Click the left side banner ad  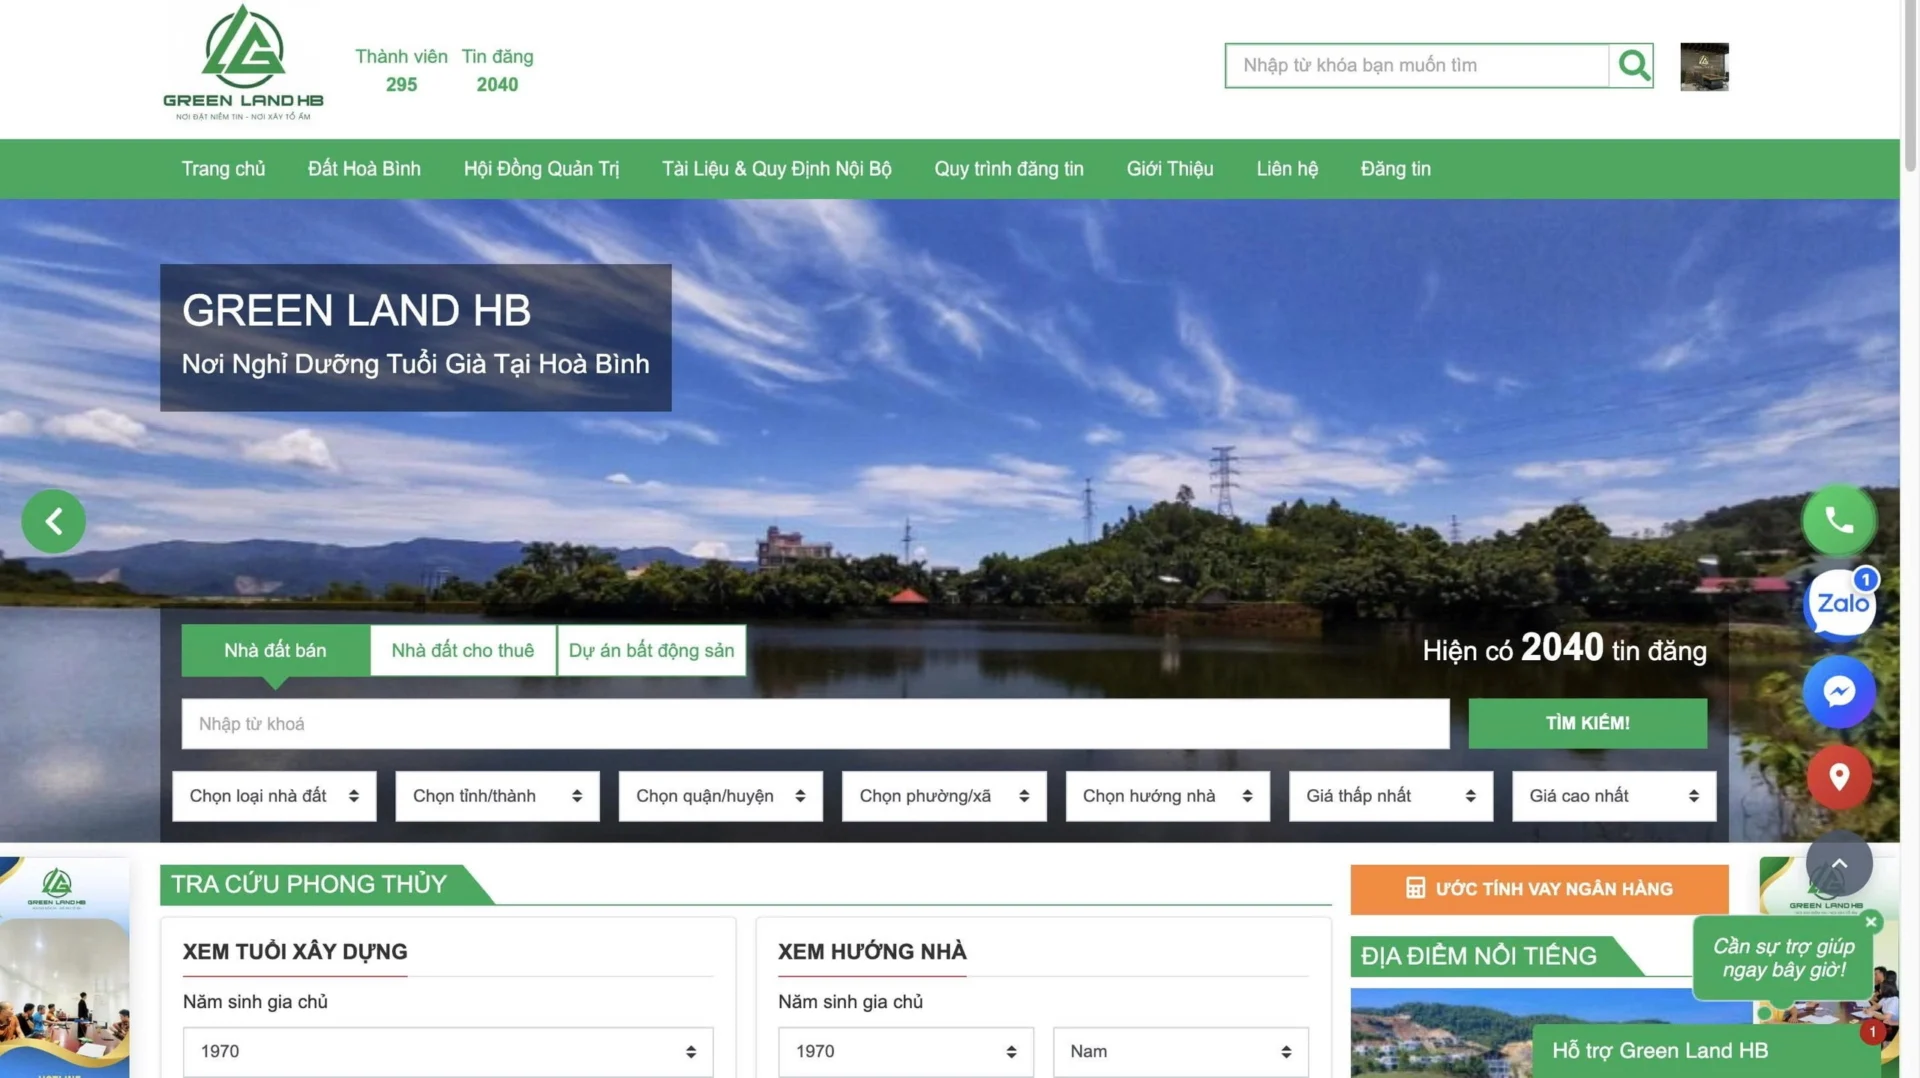click(65, 967)
